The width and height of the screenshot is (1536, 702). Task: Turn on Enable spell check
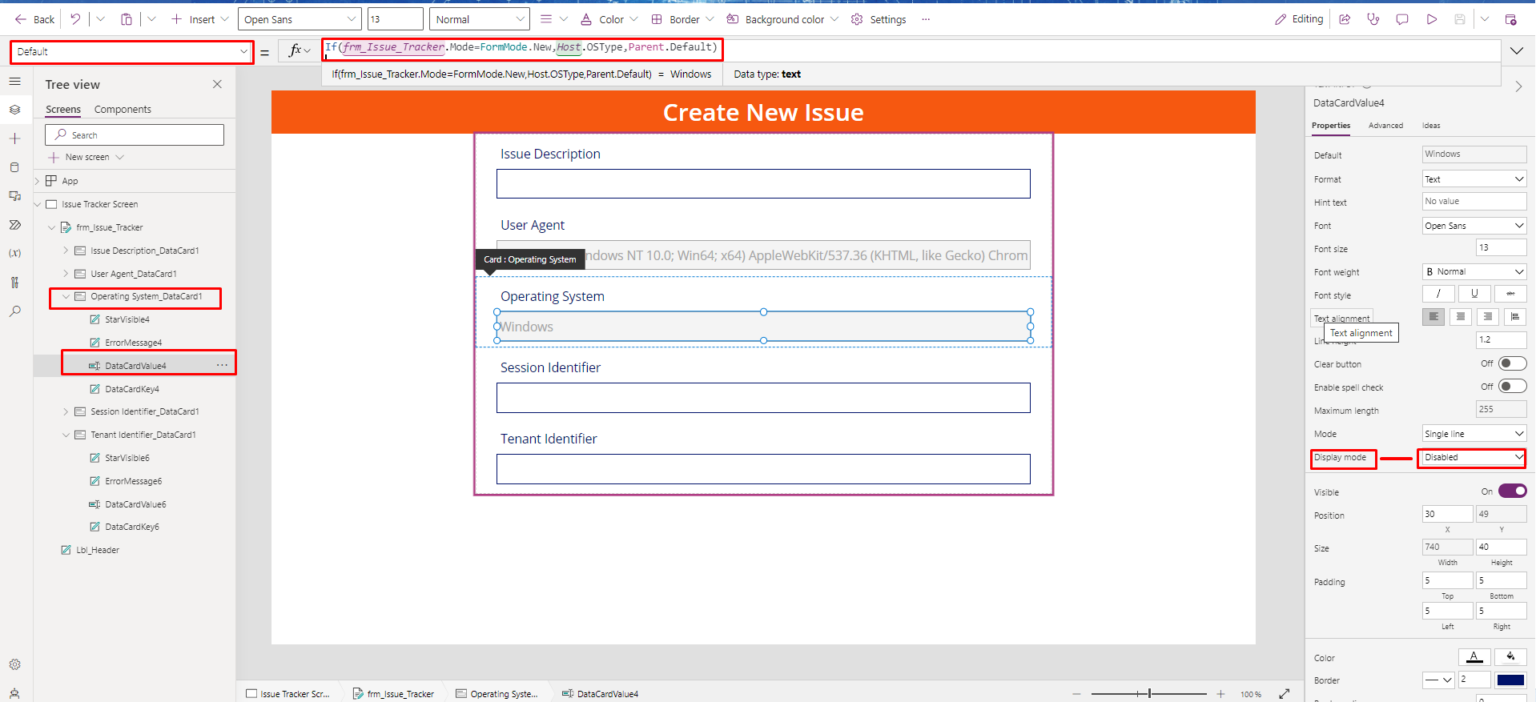pyautogui.click(x=1510, y=386)
